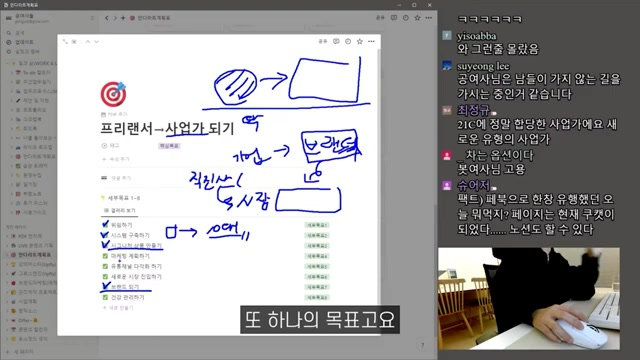
Task: Expand To-do 캘린더 in sidebar
Action: [12, 73]
